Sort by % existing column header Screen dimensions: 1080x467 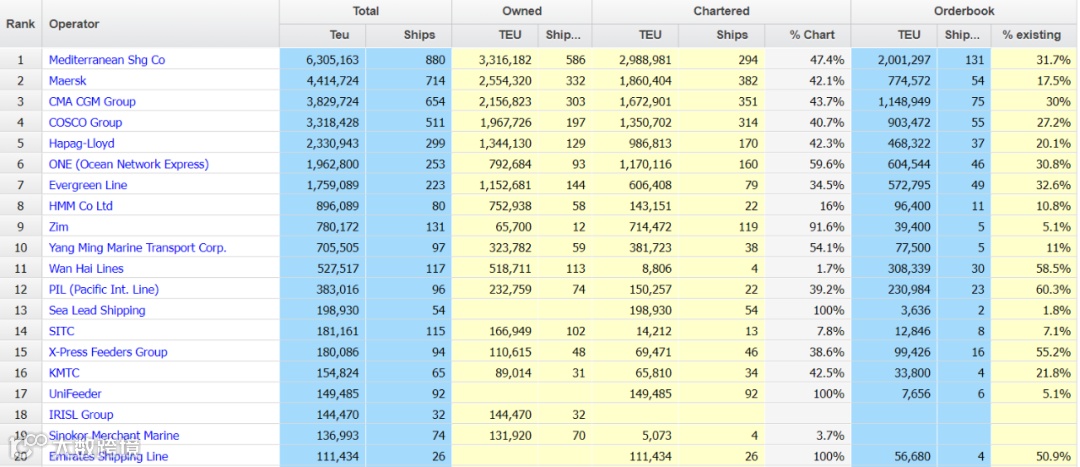click(x=1035, y=35)
